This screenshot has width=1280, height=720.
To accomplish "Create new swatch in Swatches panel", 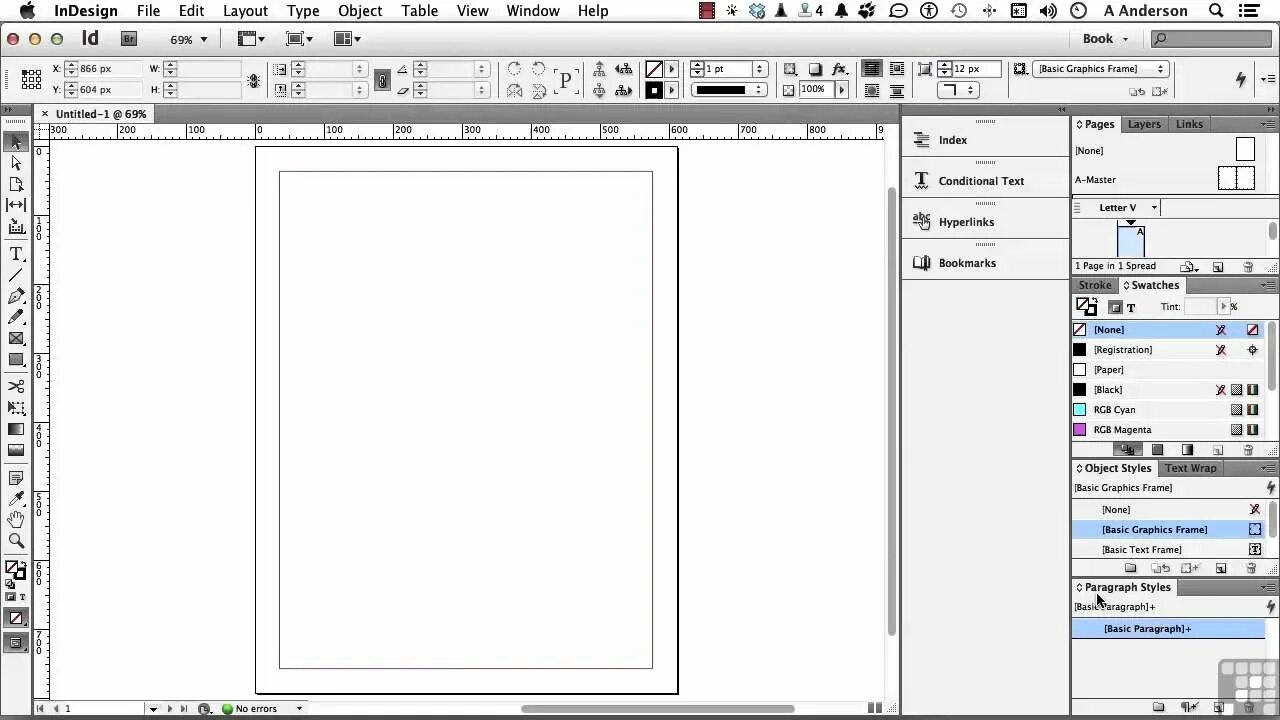I will click(1218, 450).
